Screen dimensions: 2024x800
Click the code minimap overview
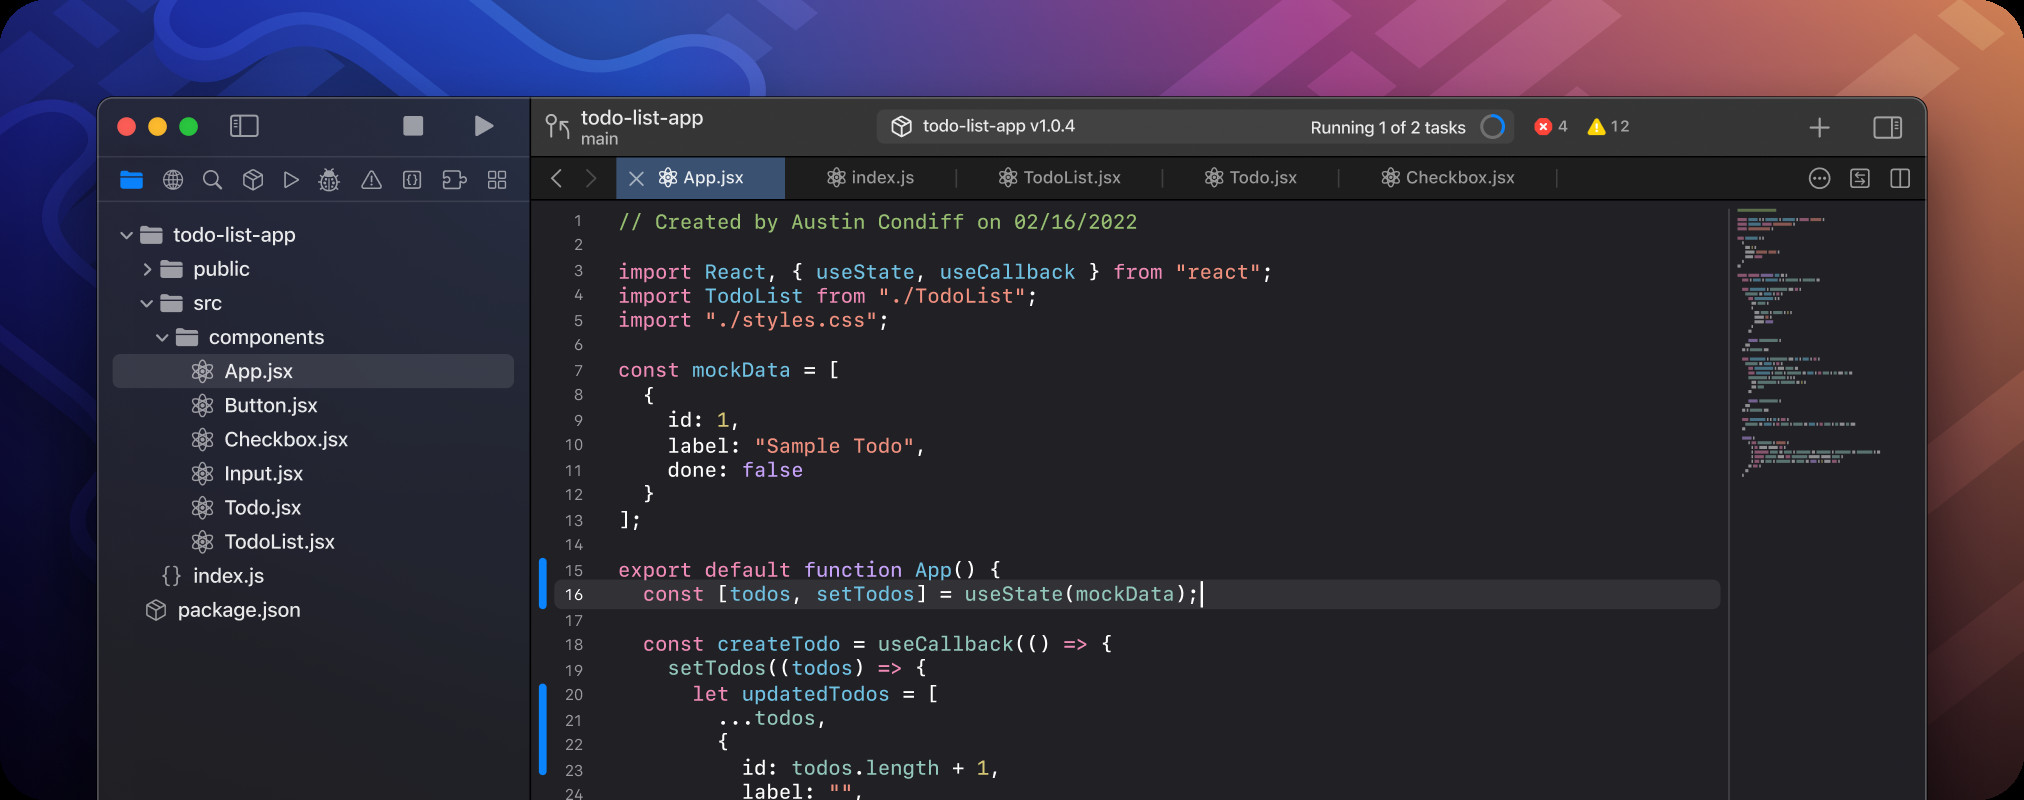(1808, 343)
